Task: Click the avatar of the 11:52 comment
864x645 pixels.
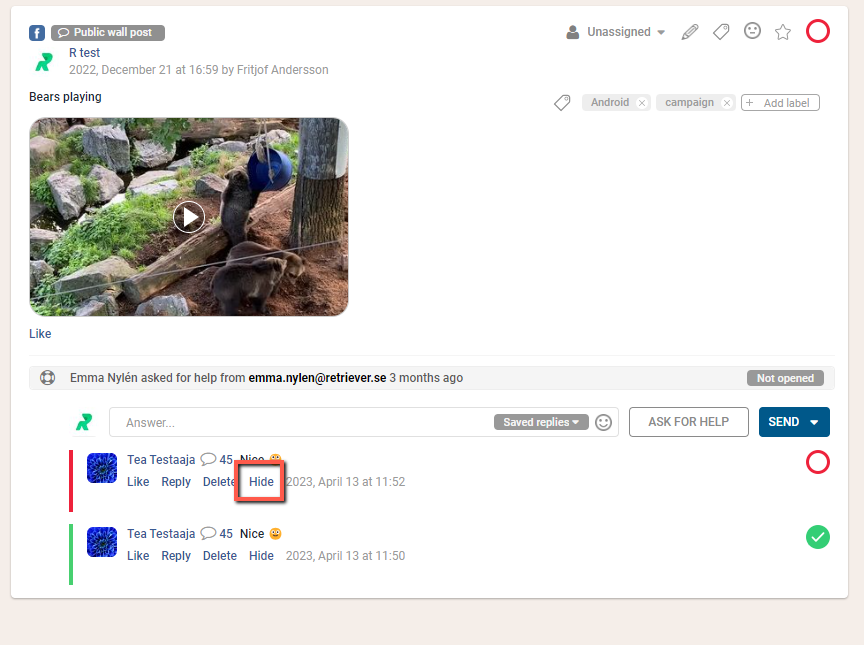Action: pos(102,468)
